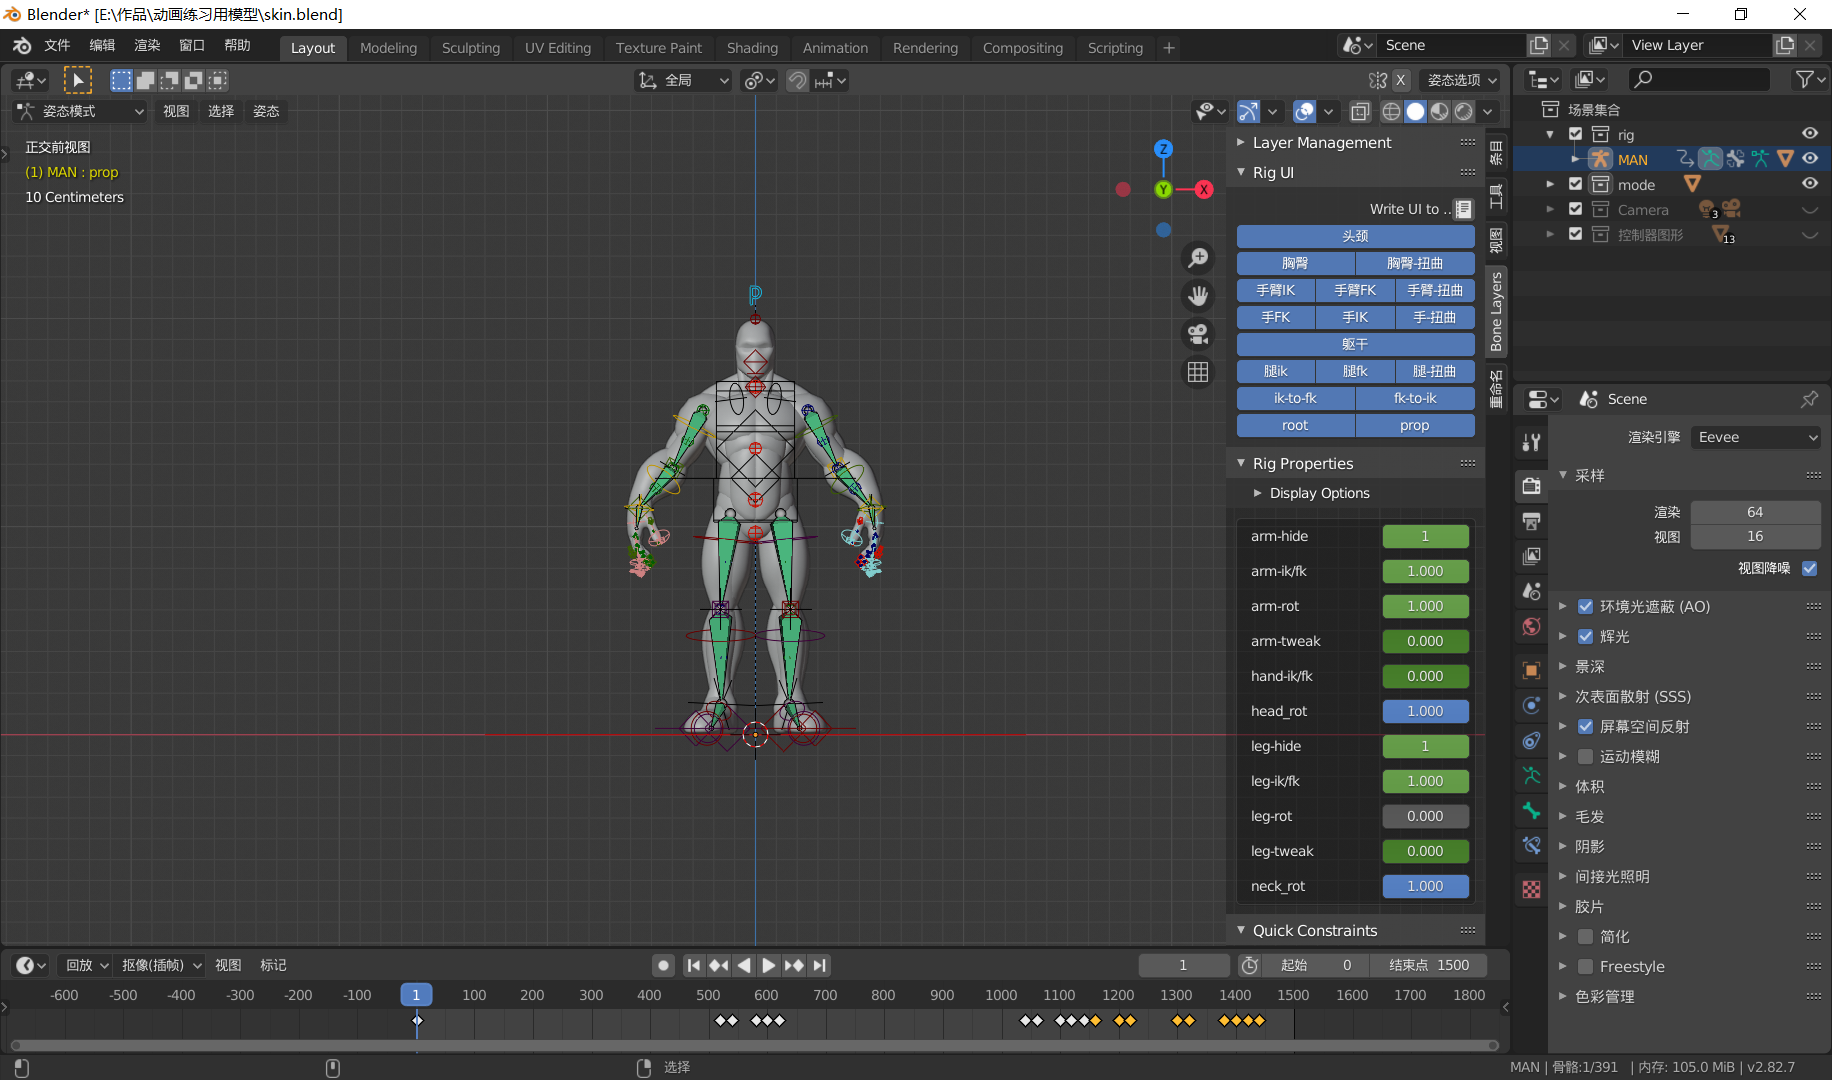Open the 姿态模式 mode dropdown
This screenshot has height=1080, width=1832.
pyautogui.click(x=80, y=111)
